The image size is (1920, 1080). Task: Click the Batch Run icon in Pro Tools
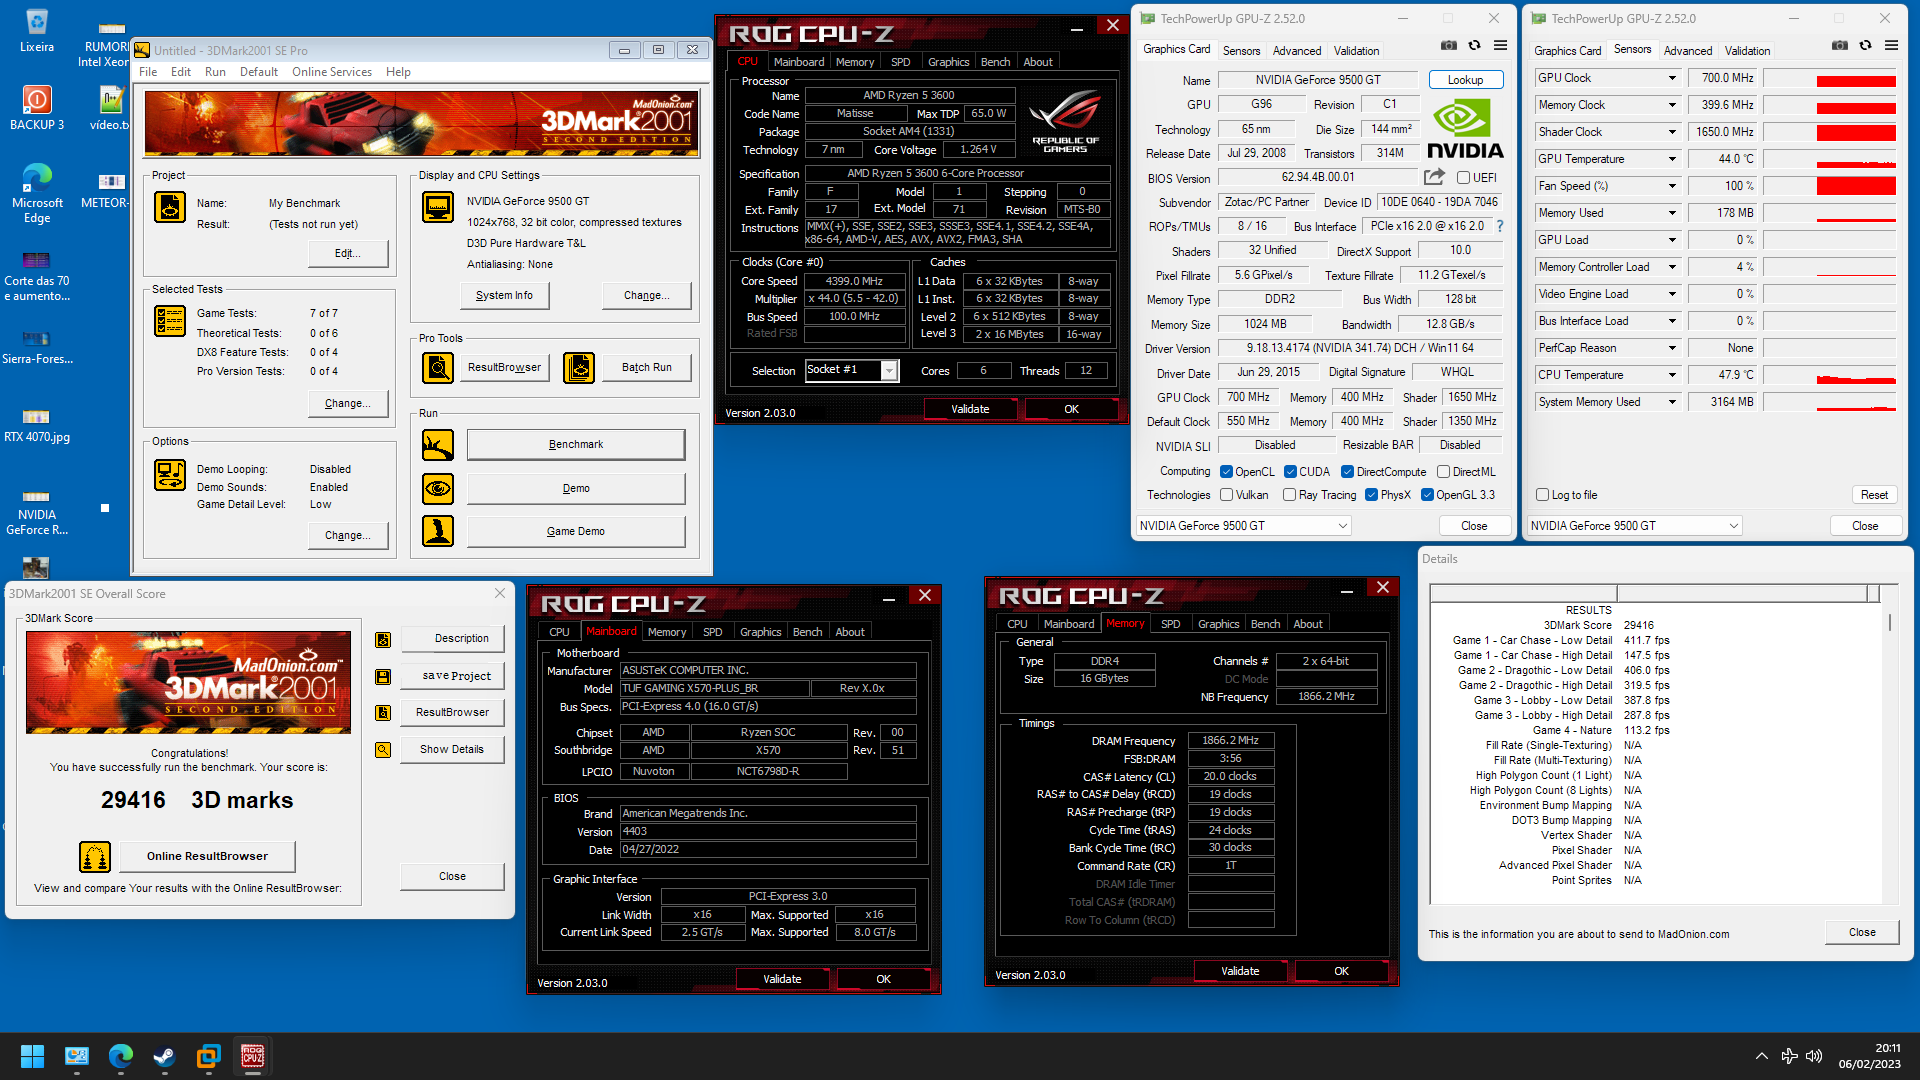579,368
